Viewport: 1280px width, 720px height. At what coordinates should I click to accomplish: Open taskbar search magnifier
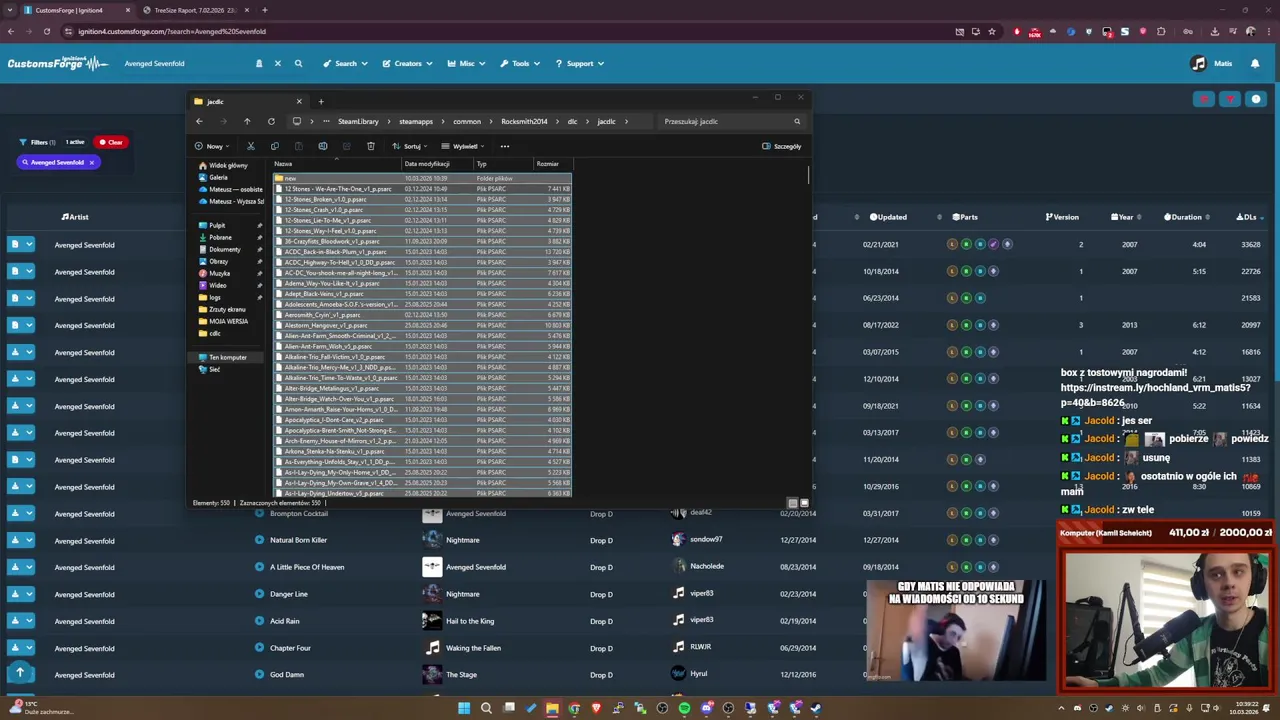[486, 708]
